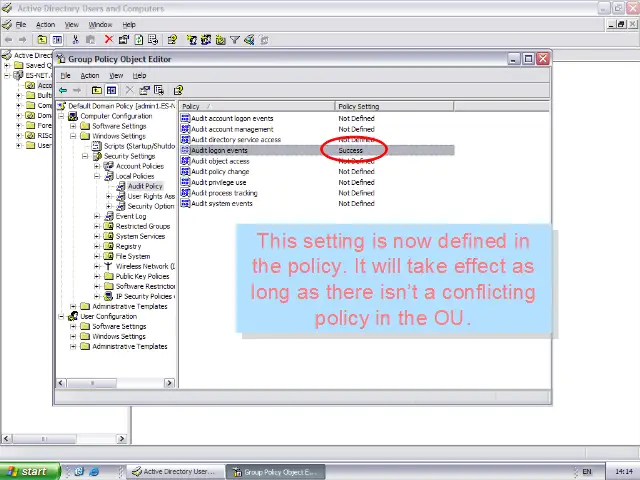Collapse the User Configuration node
The width and height of the screenshot is (640, 480).
(x=61, y=316)
